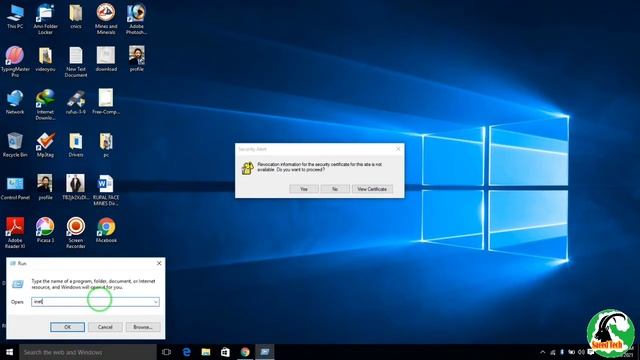The image size is (640, 360).
Task: Open the This PC desktop icon
Action: pyautogui.click(x=15, y=16)
